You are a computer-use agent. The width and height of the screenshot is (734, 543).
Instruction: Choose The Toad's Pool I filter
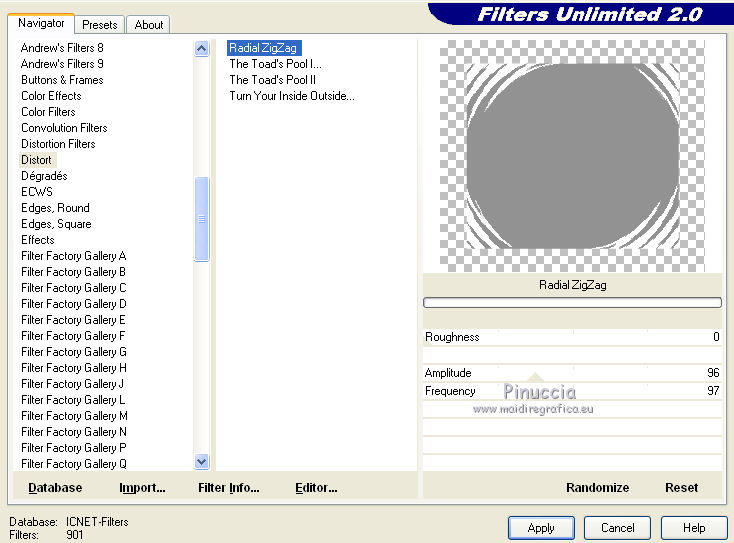point(275,64)
